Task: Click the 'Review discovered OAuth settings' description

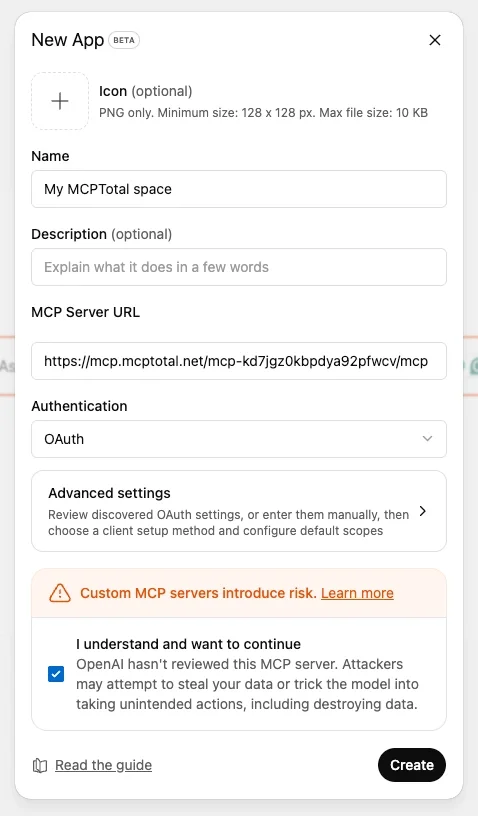Action: point(228,522)
